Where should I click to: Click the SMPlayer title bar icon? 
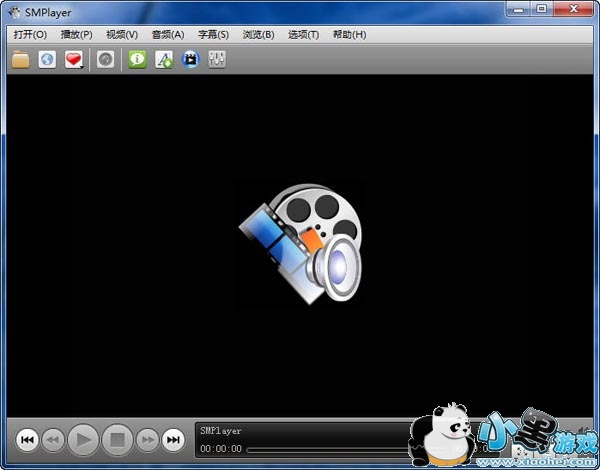(14, 13)
